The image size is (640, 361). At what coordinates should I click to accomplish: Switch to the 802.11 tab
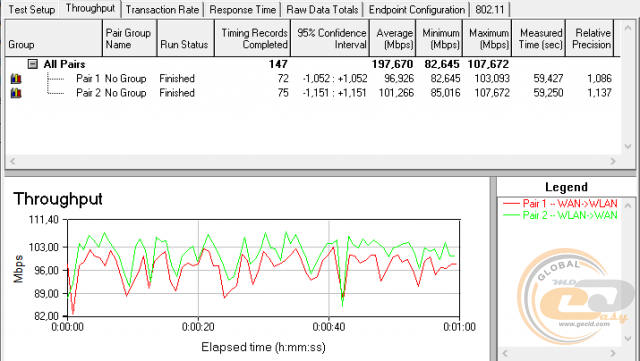point(490,9)
